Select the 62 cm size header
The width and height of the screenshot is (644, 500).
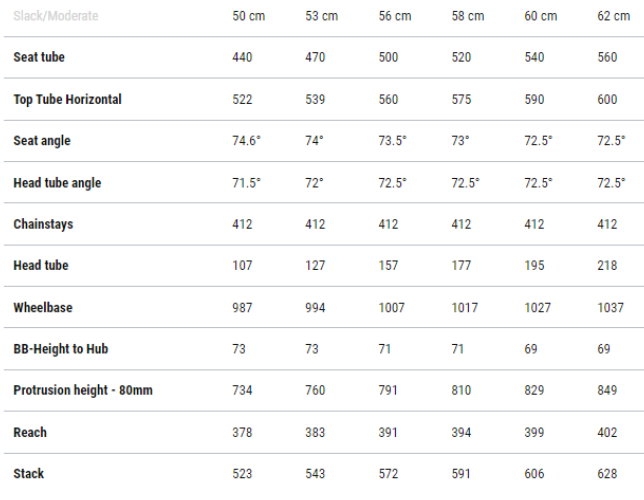[613, 16]
